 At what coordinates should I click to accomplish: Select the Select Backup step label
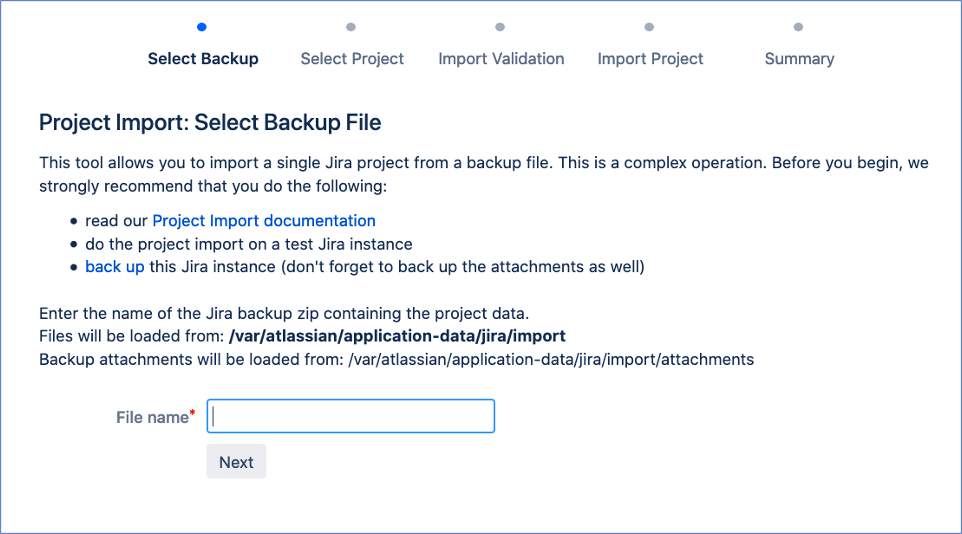click(x=203, y=58)
